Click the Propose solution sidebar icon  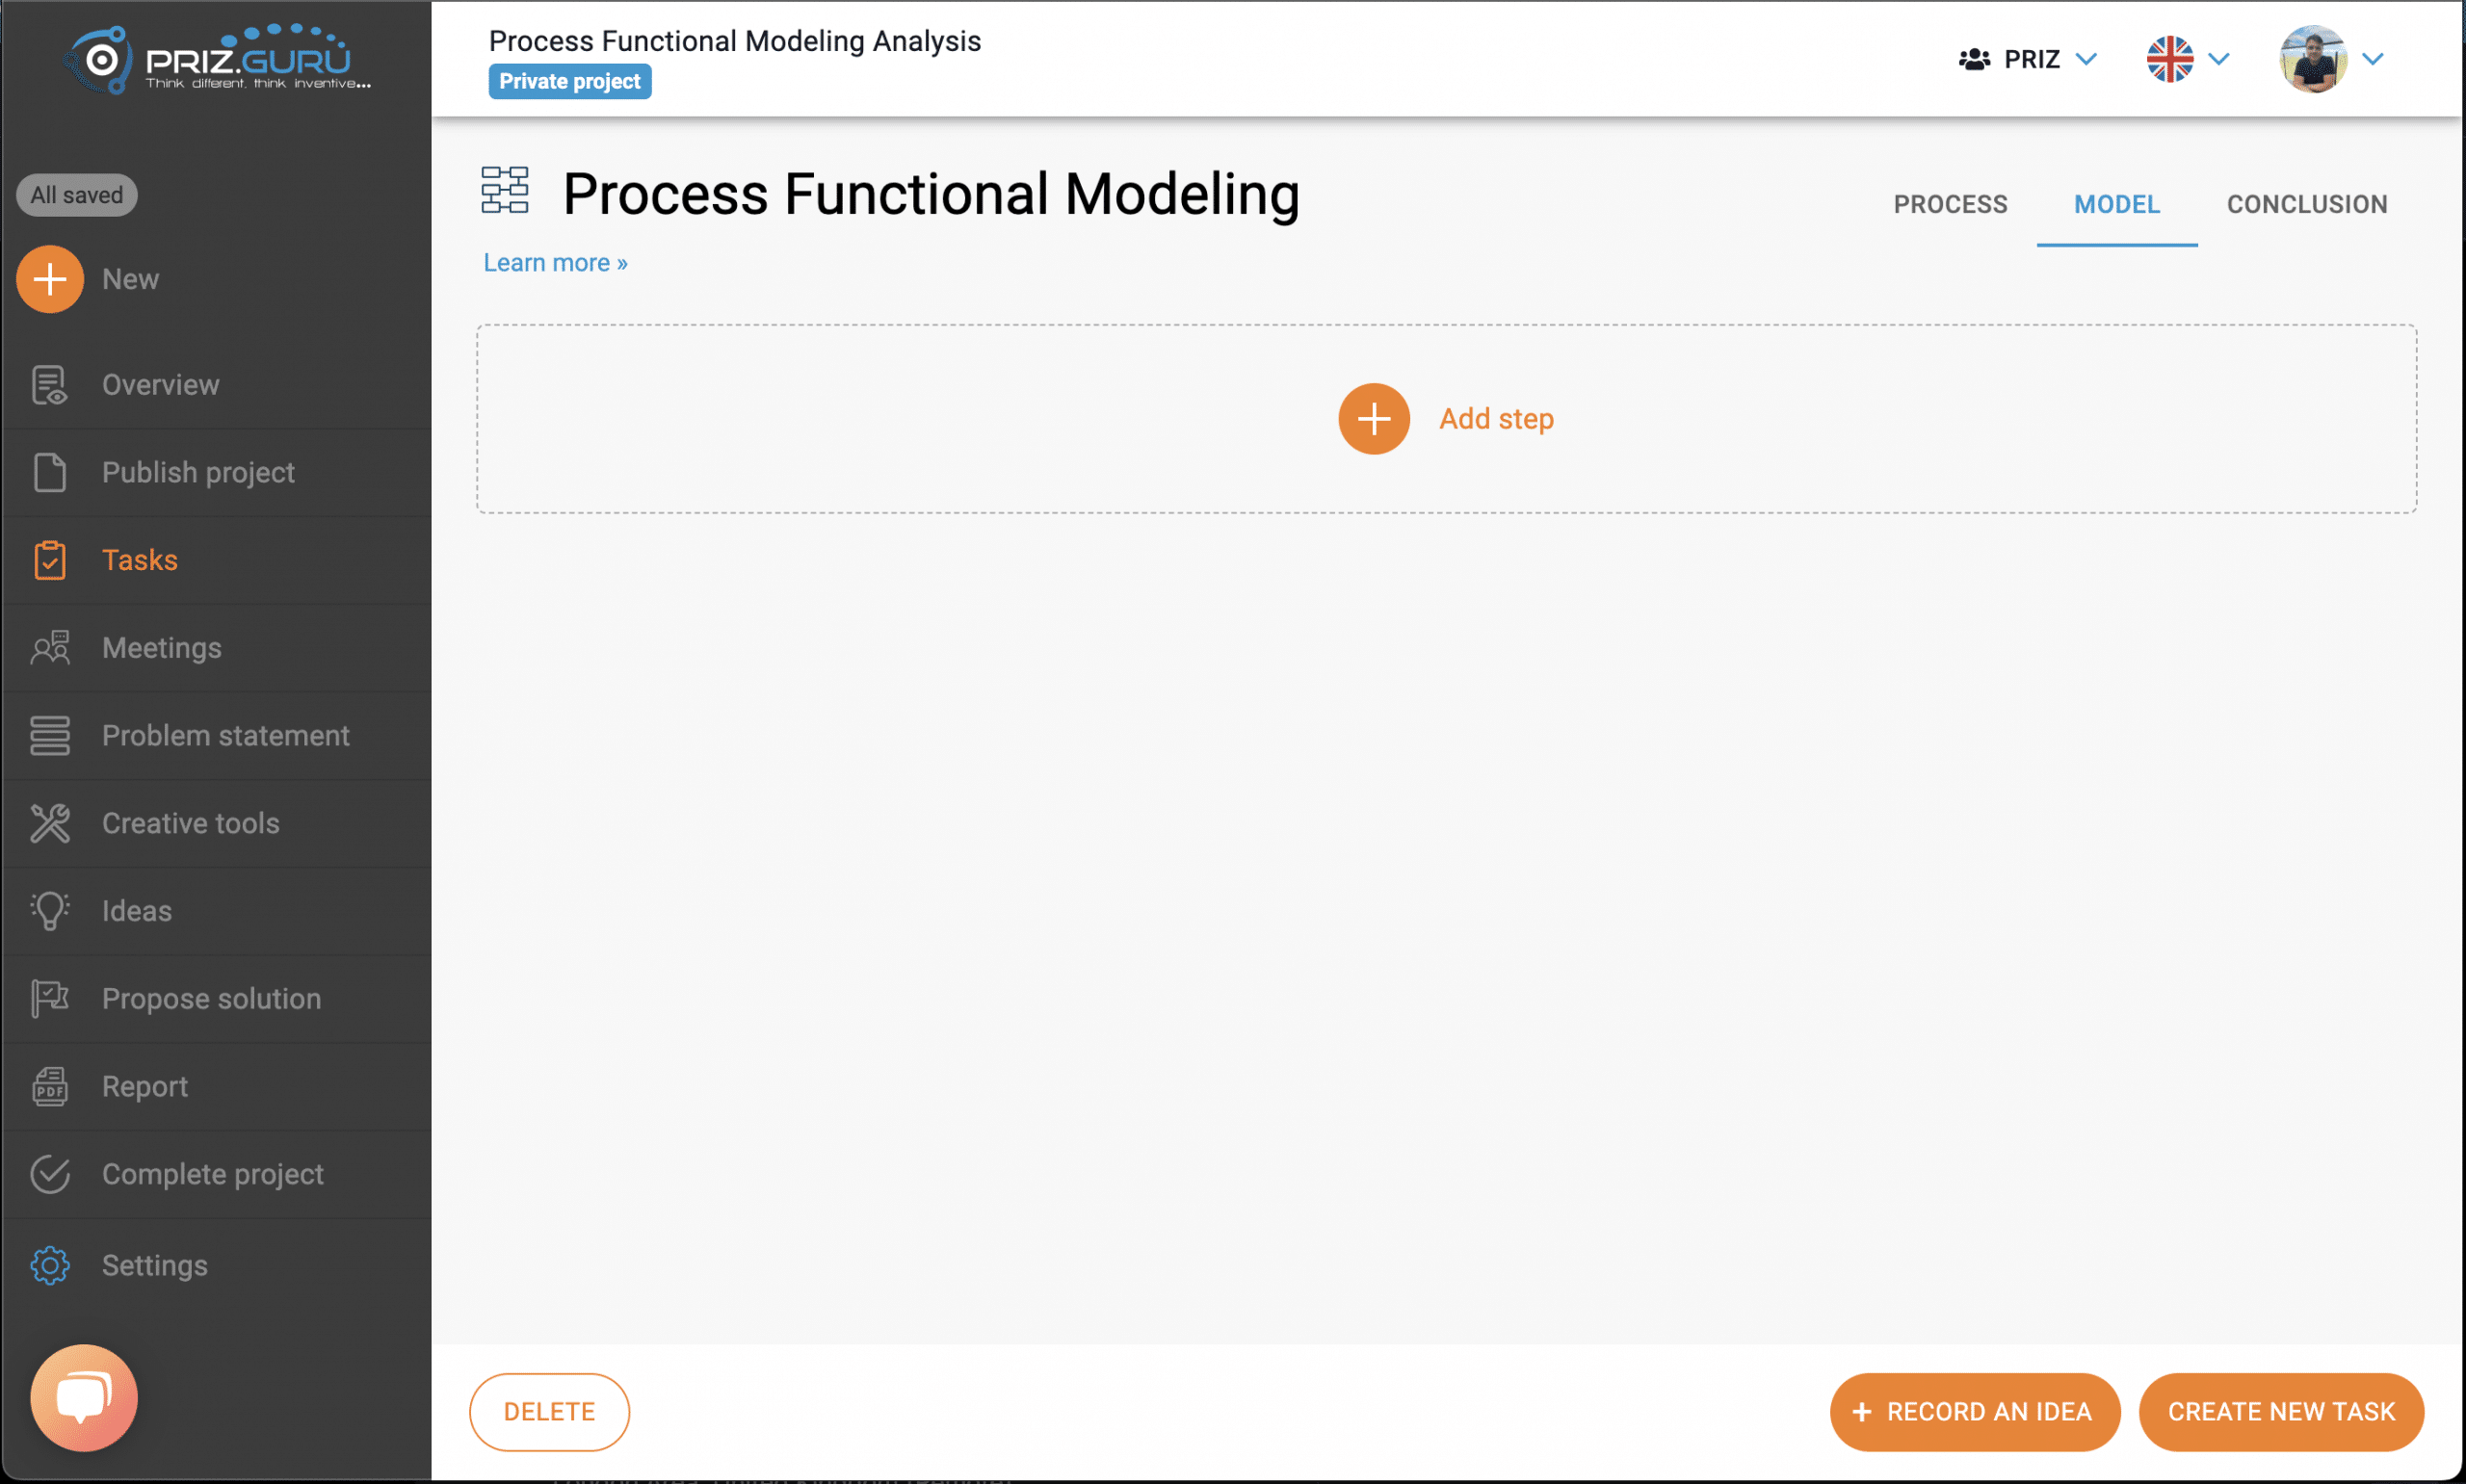(x=49, y=998)
